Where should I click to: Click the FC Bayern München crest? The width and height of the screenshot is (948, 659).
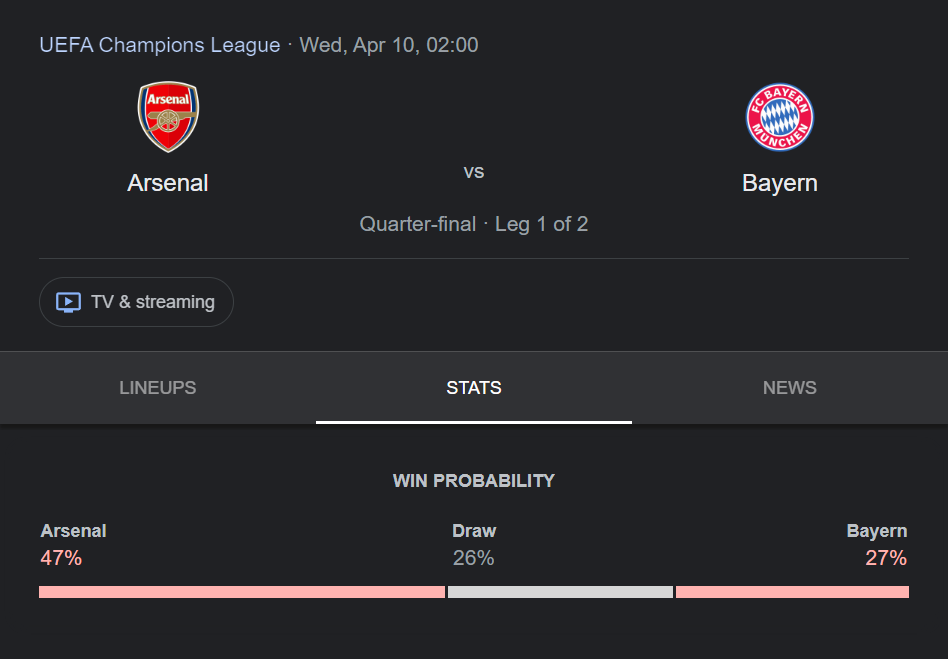(x=779, y=117)
